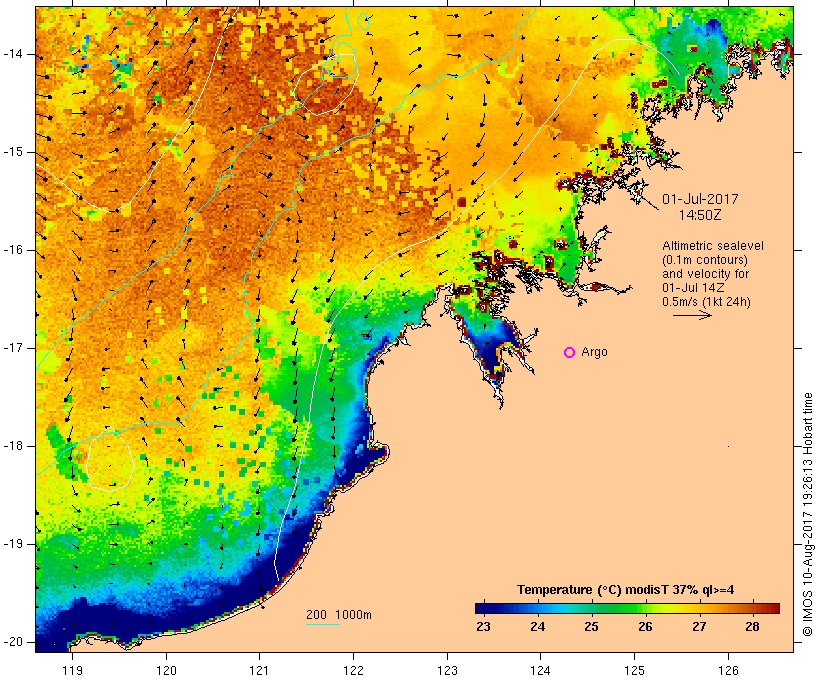Click the '200 1000m' depth label
The width and height of the screenshot is (820, 680).
(x=339, y=615)
